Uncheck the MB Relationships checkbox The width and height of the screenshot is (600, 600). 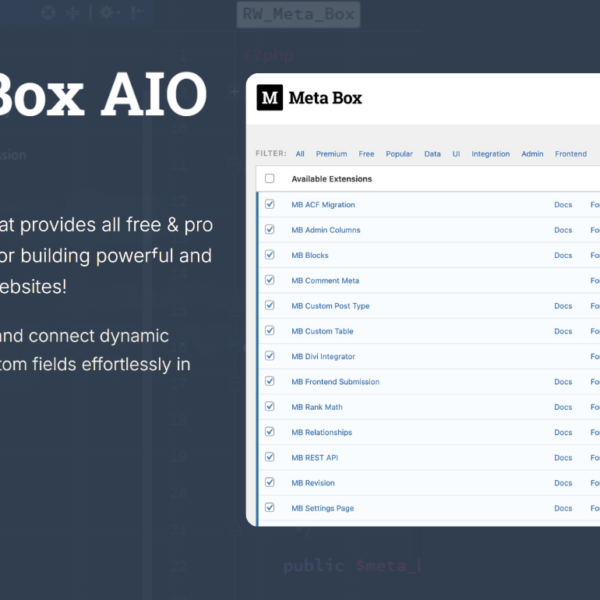(x=269, y=431)
